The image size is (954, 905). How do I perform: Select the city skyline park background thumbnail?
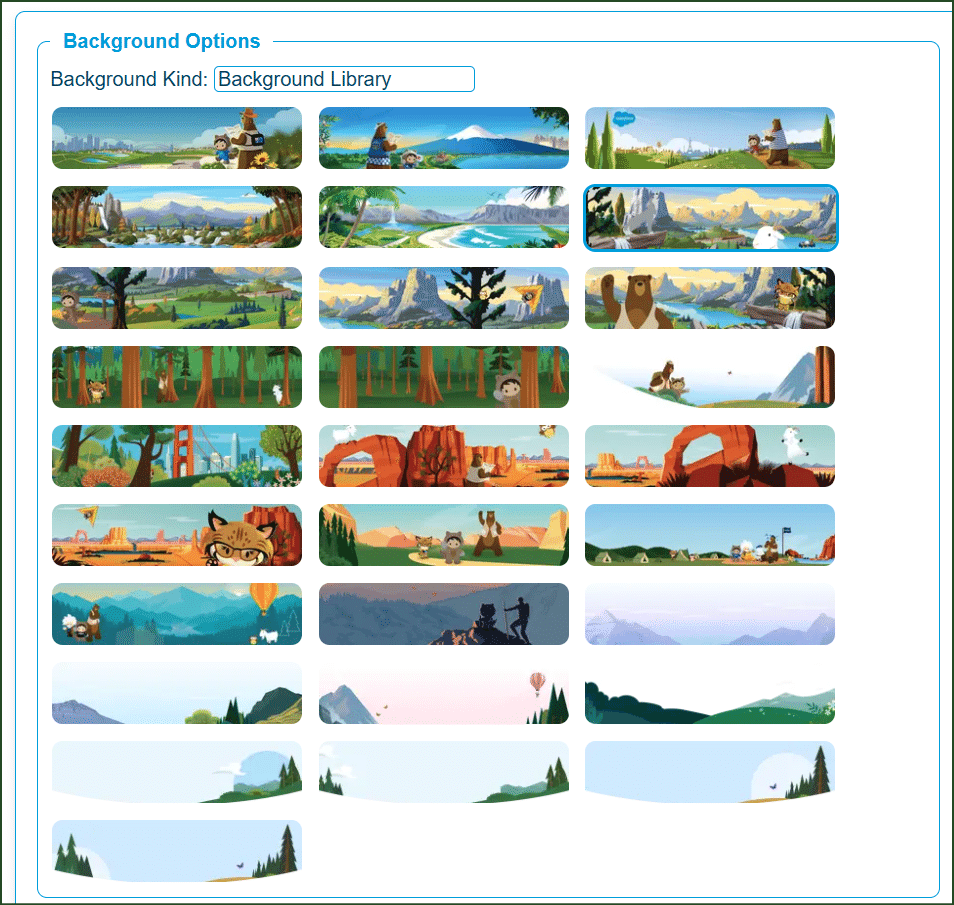176,137
